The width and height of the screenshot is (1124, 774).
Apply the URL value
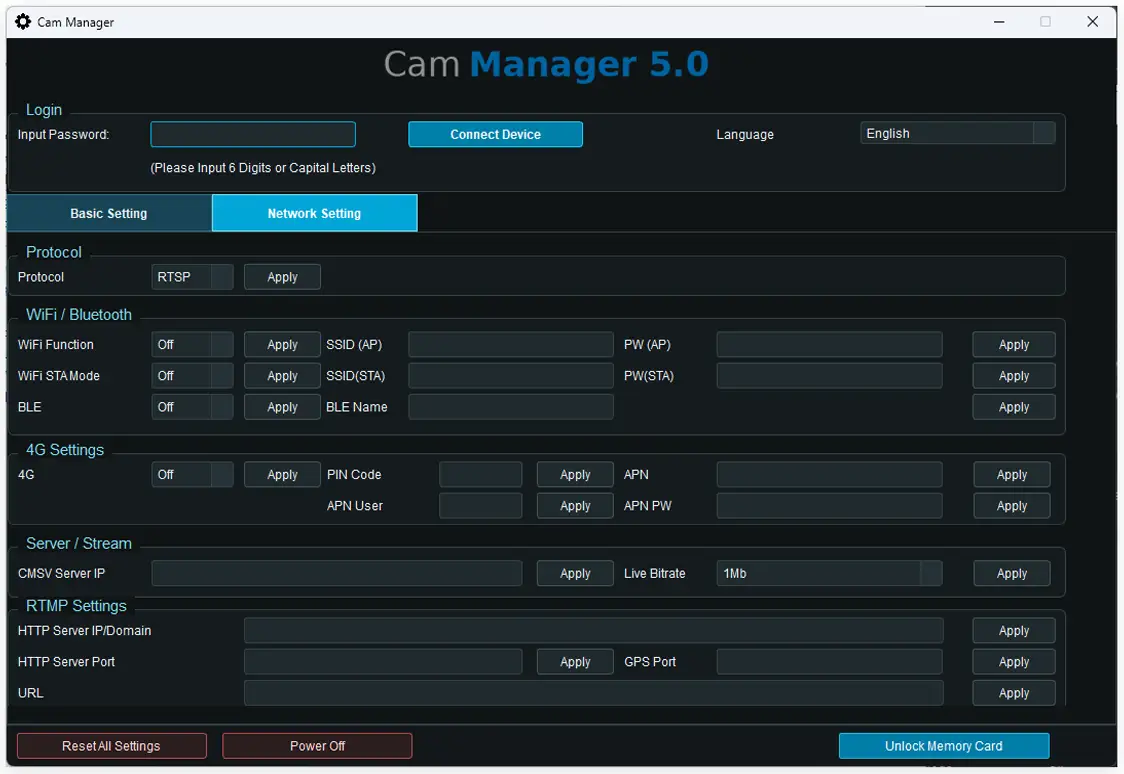[1014, 693]
